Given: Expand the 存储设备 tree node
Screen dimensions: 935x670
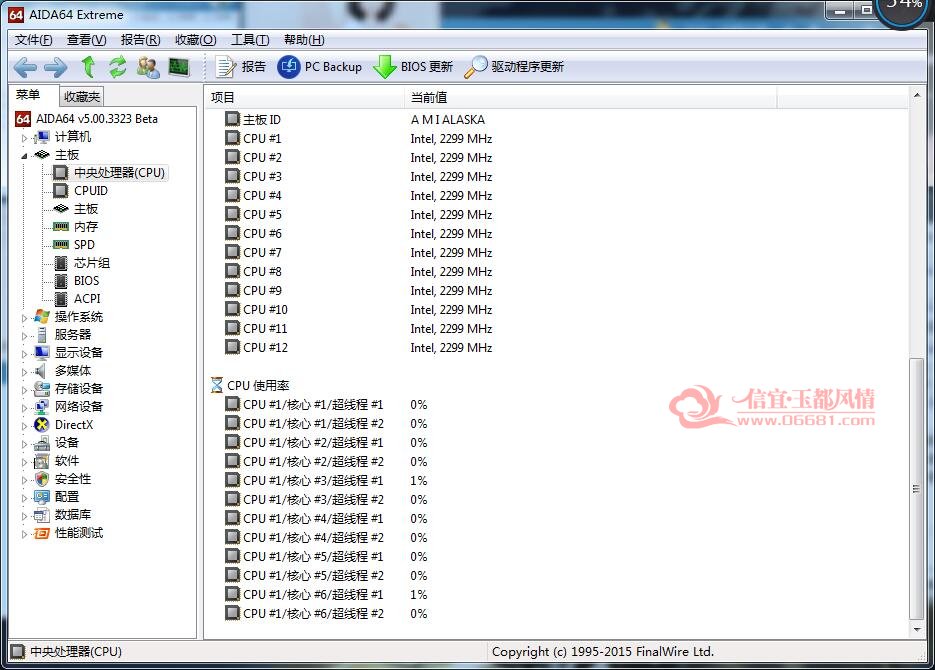Looking at the screenshot, I should point(24,390).
